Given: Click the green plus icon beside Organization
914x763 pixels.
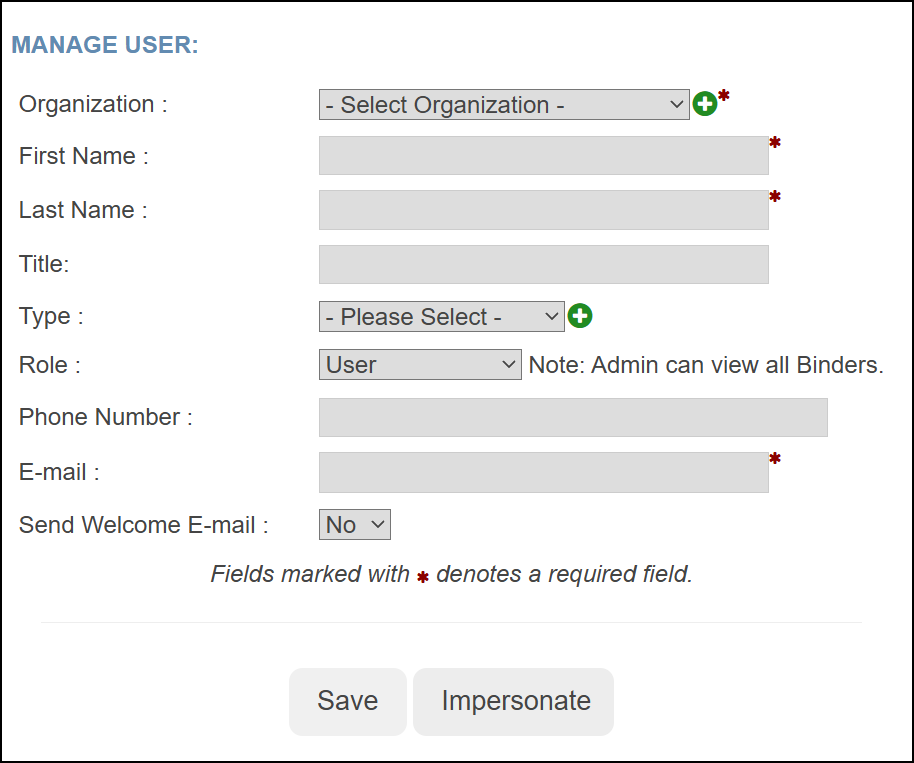Looking at the screenshot, I should (705, 104).
